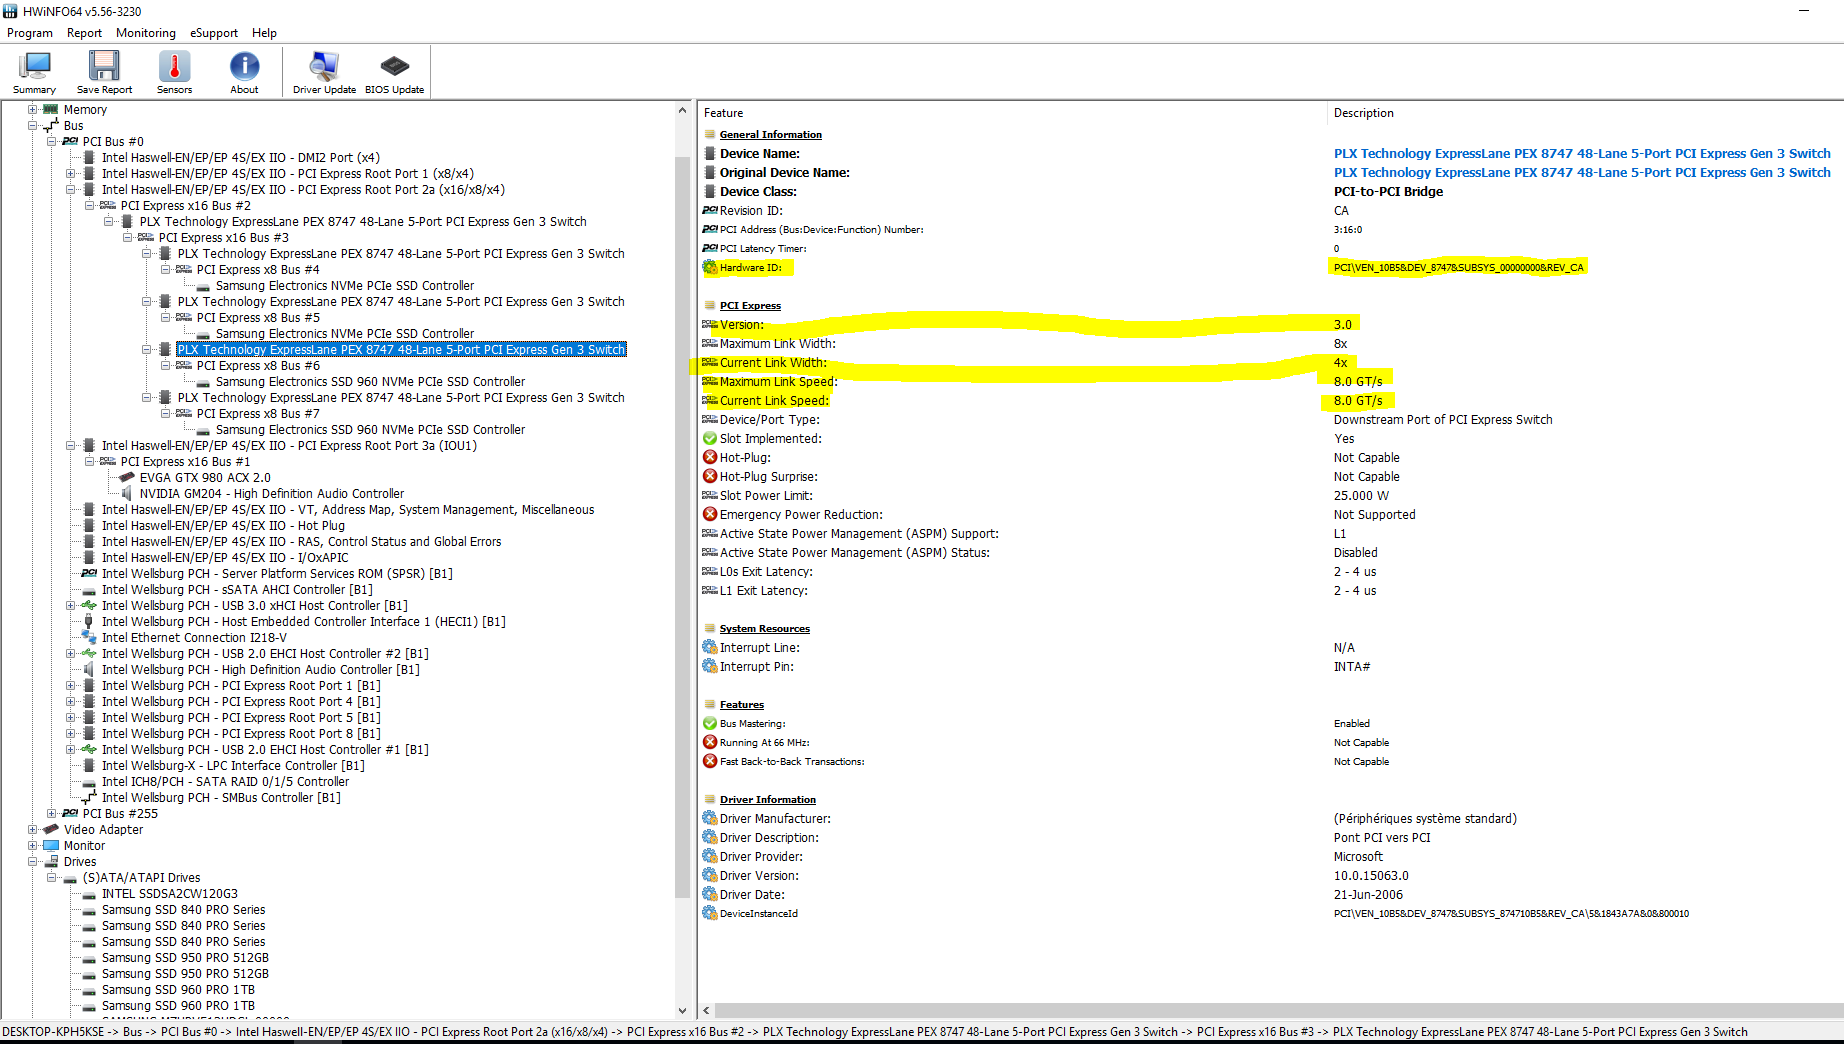This screenshot has height=1044, width=1844.
Task: Collapse the (S)ATA/ATAPI Drives node
Action: (52, 878)
